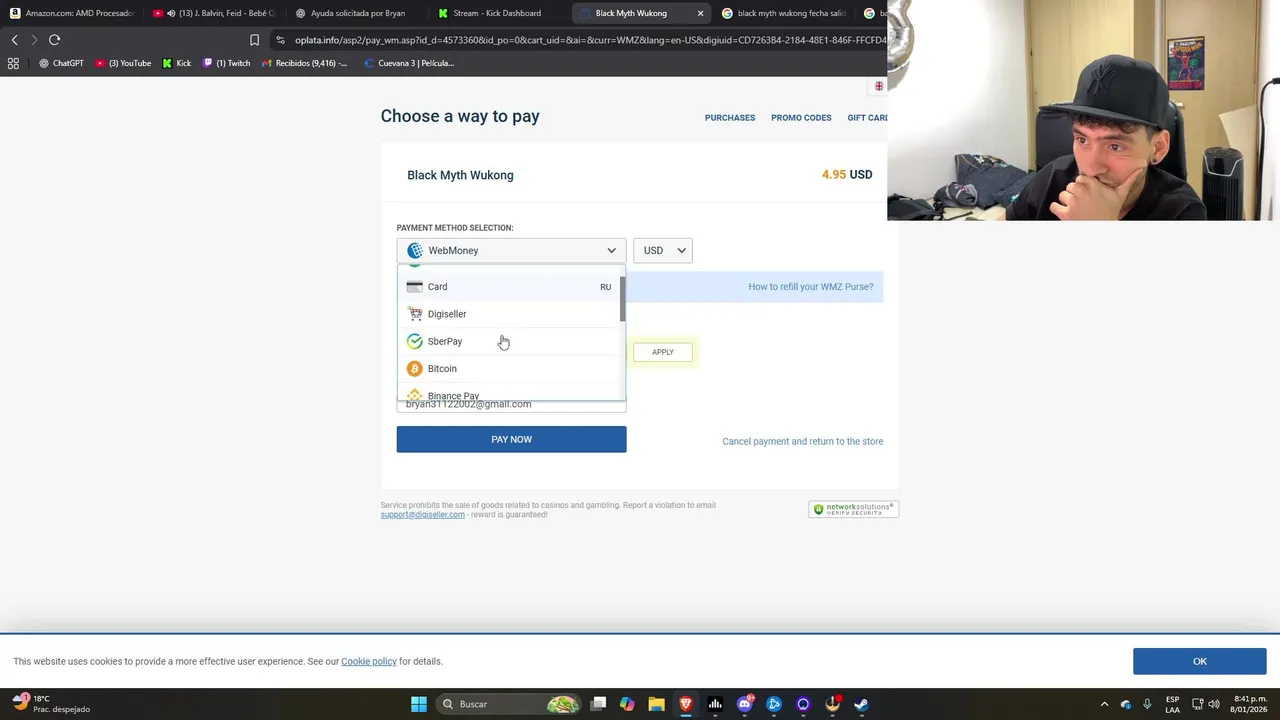Select Bitcoin payment option

509,369
